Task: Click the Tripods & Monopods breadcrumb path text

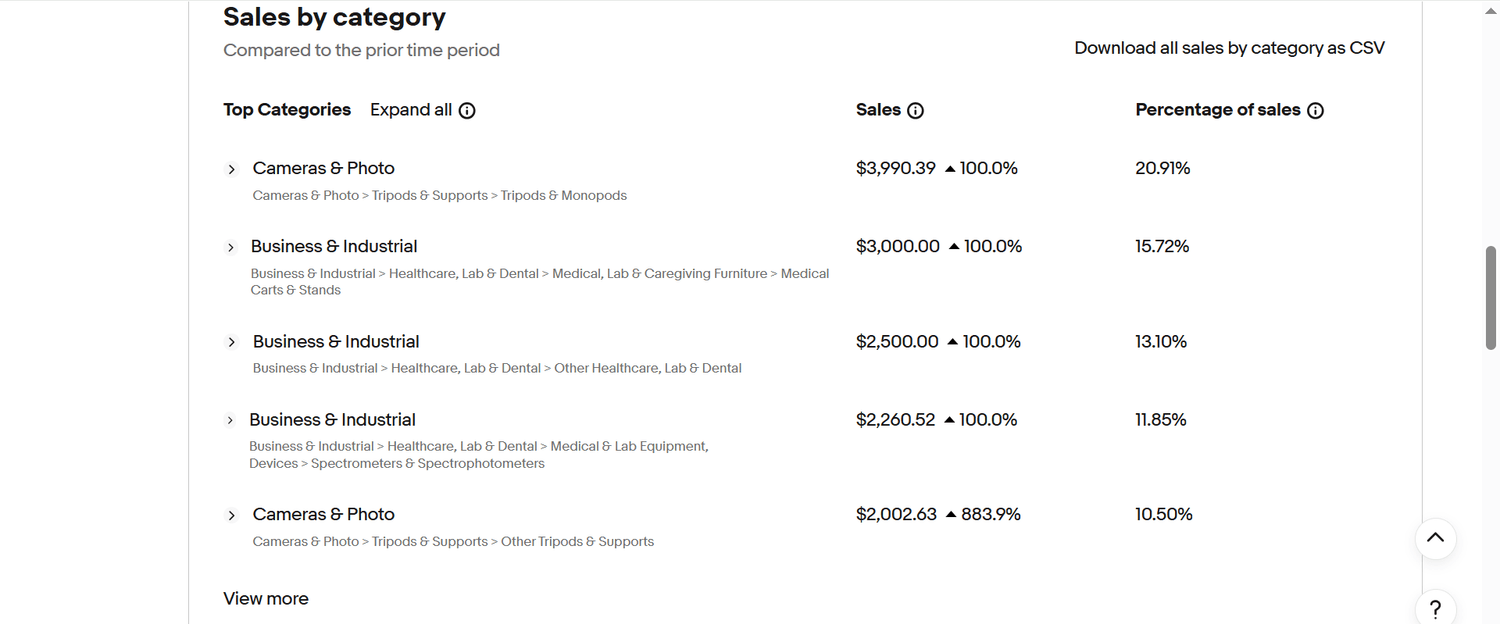Action: [x=440, y=196]
